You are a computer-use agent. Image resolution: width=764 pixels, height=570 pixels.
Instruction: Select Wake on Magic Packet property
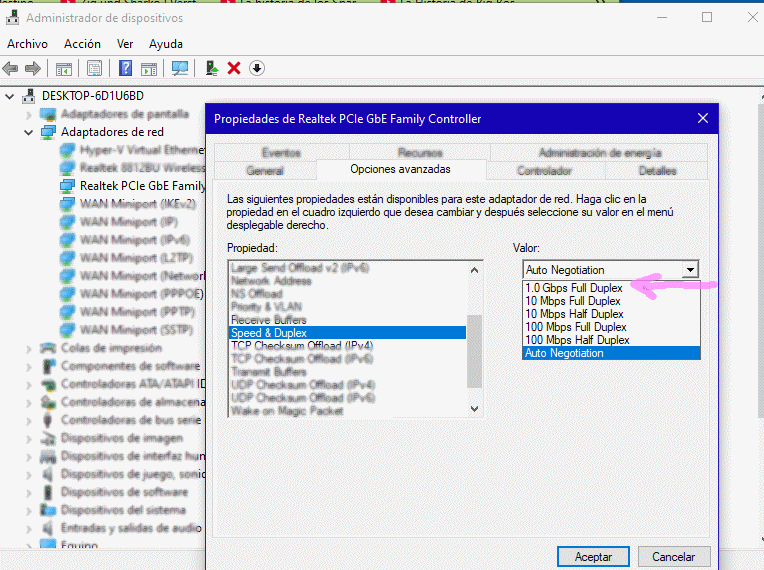pos(347,411)
